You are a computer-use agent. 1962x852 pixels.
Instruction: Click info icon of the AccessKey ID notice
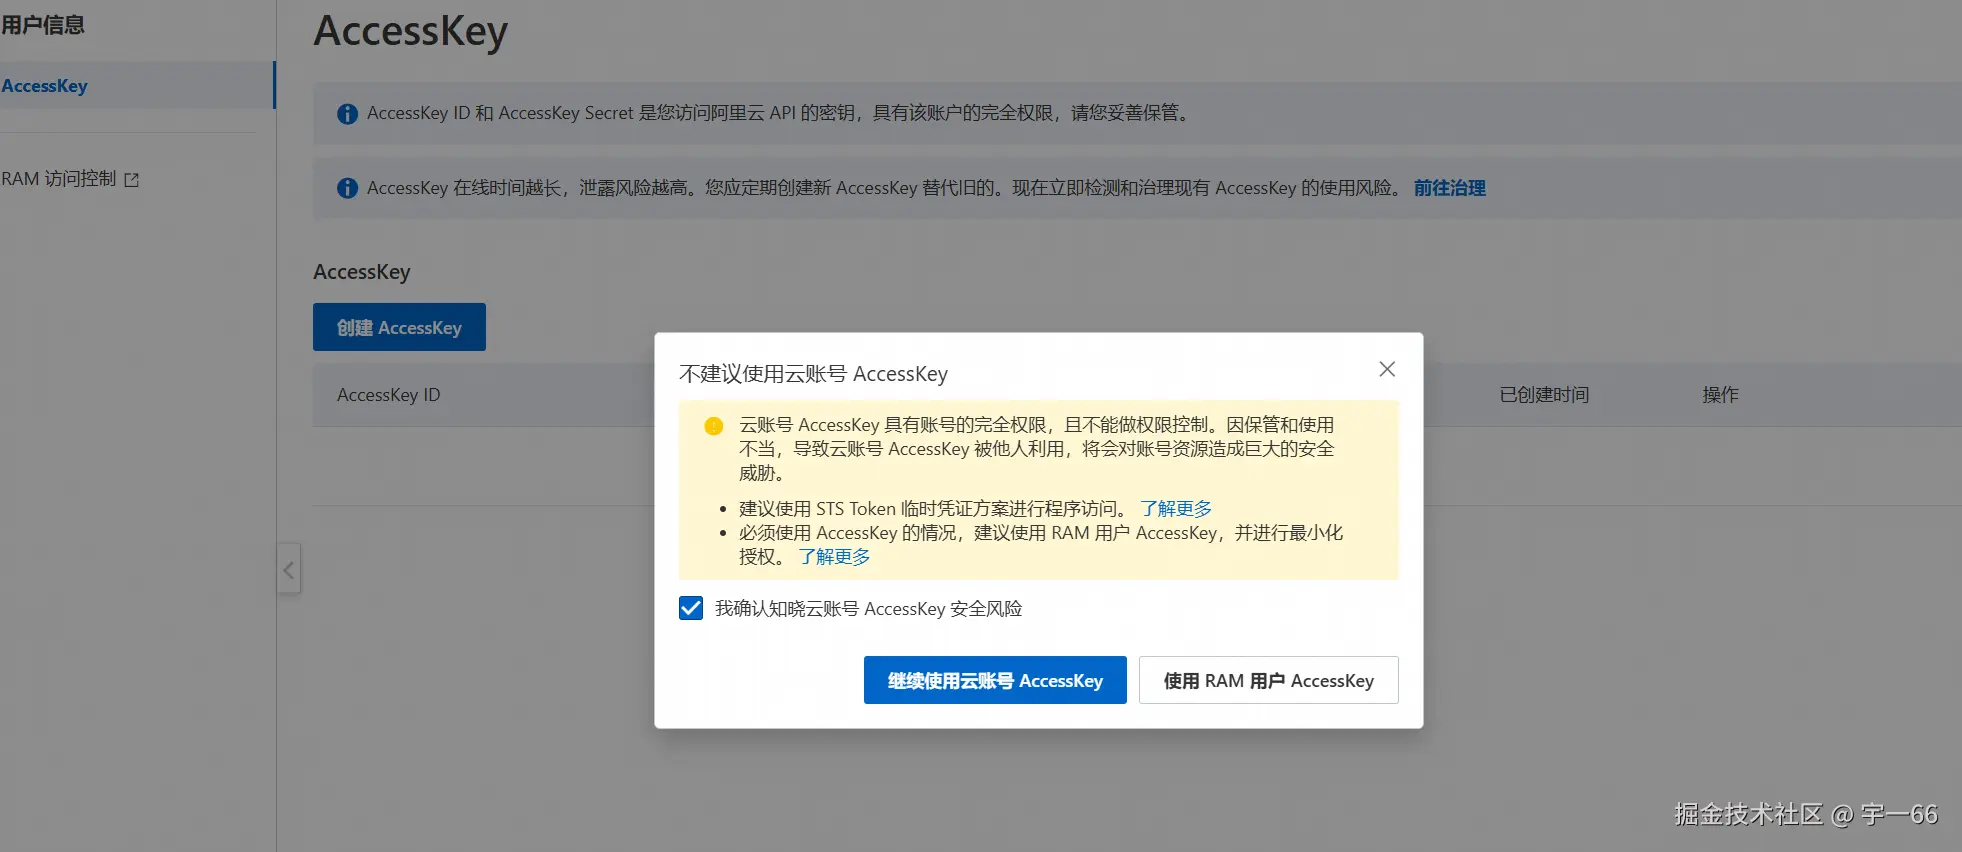click(347, 114)
